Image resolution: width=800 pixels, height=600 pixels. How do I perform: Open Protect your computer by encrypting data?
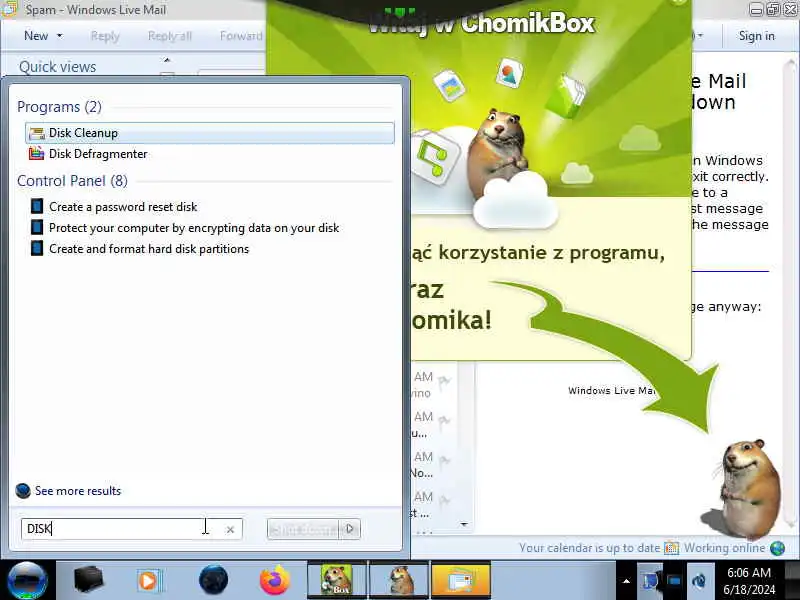tap(185, 228)
